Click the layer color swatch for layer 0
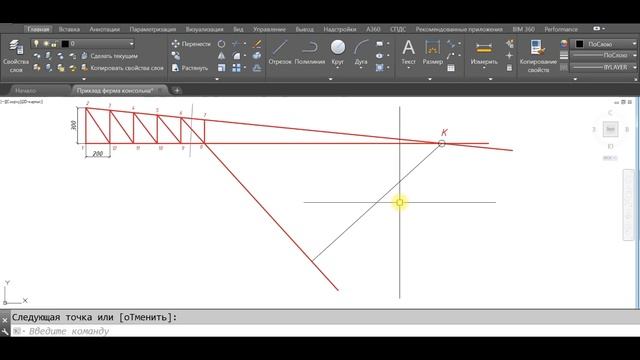640x360 pixels. pos(65,44)
